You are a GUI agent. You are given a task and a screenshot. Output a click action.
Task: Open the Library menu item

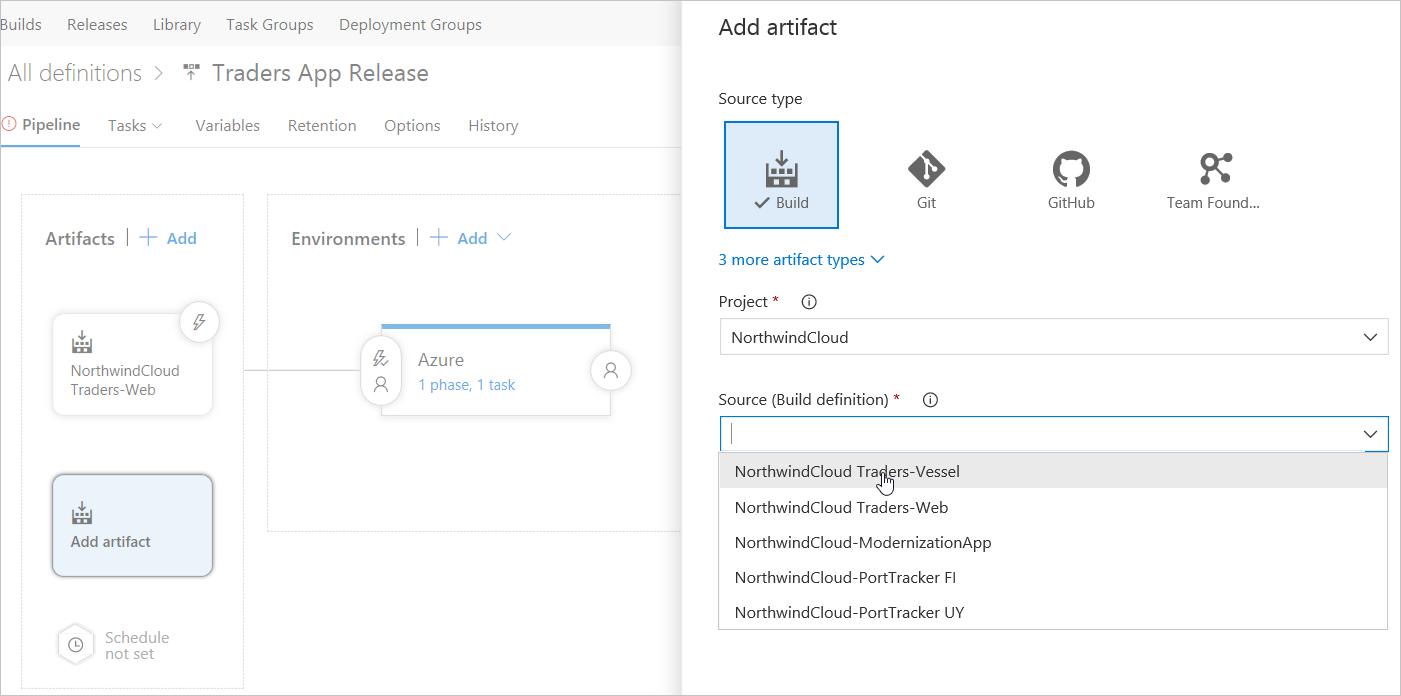177,25
